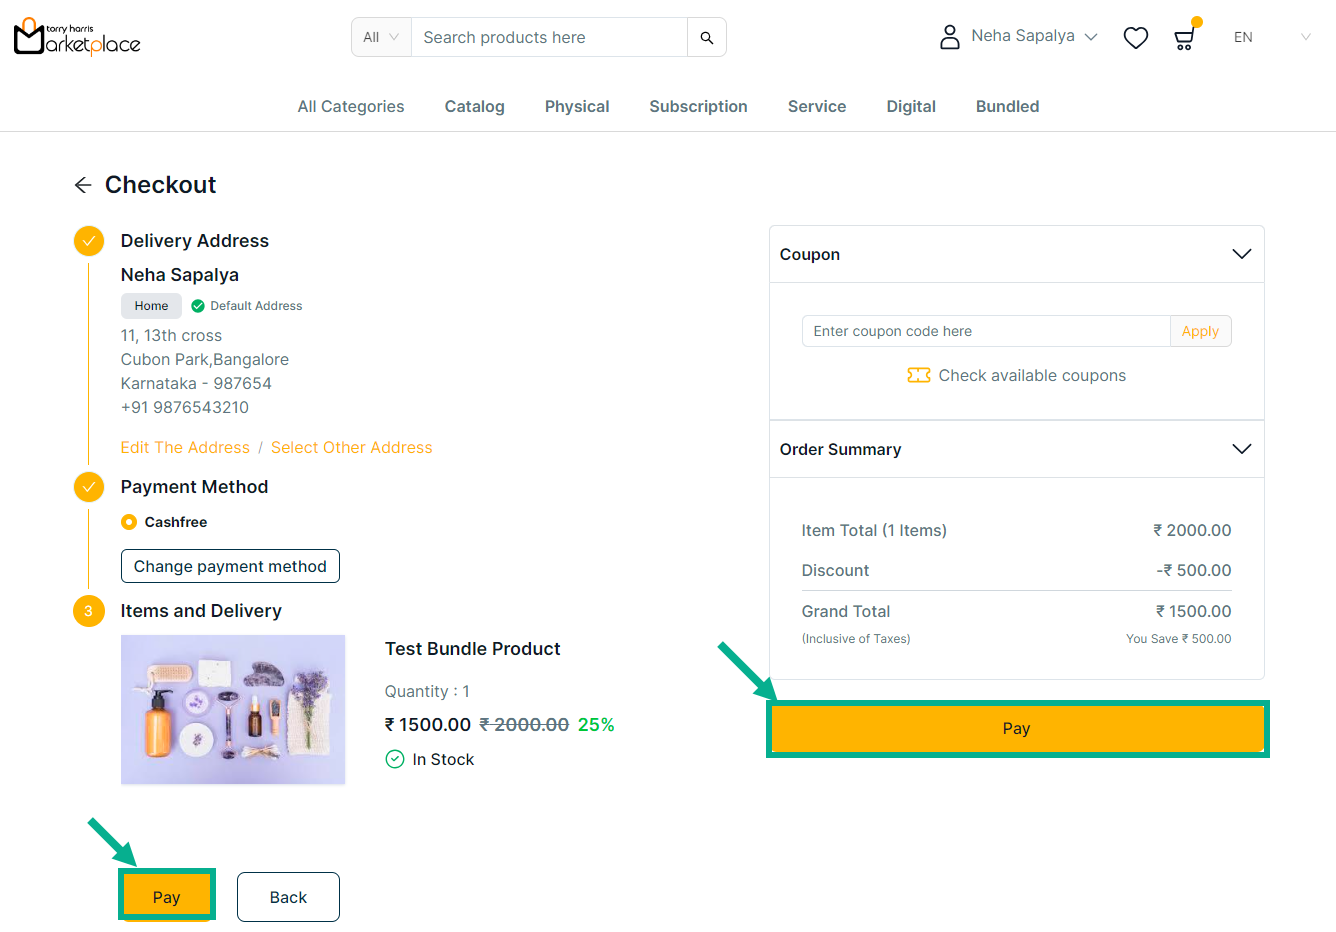Click the Select Other Address link
The image size is (1336, 932).
point(351,448)
